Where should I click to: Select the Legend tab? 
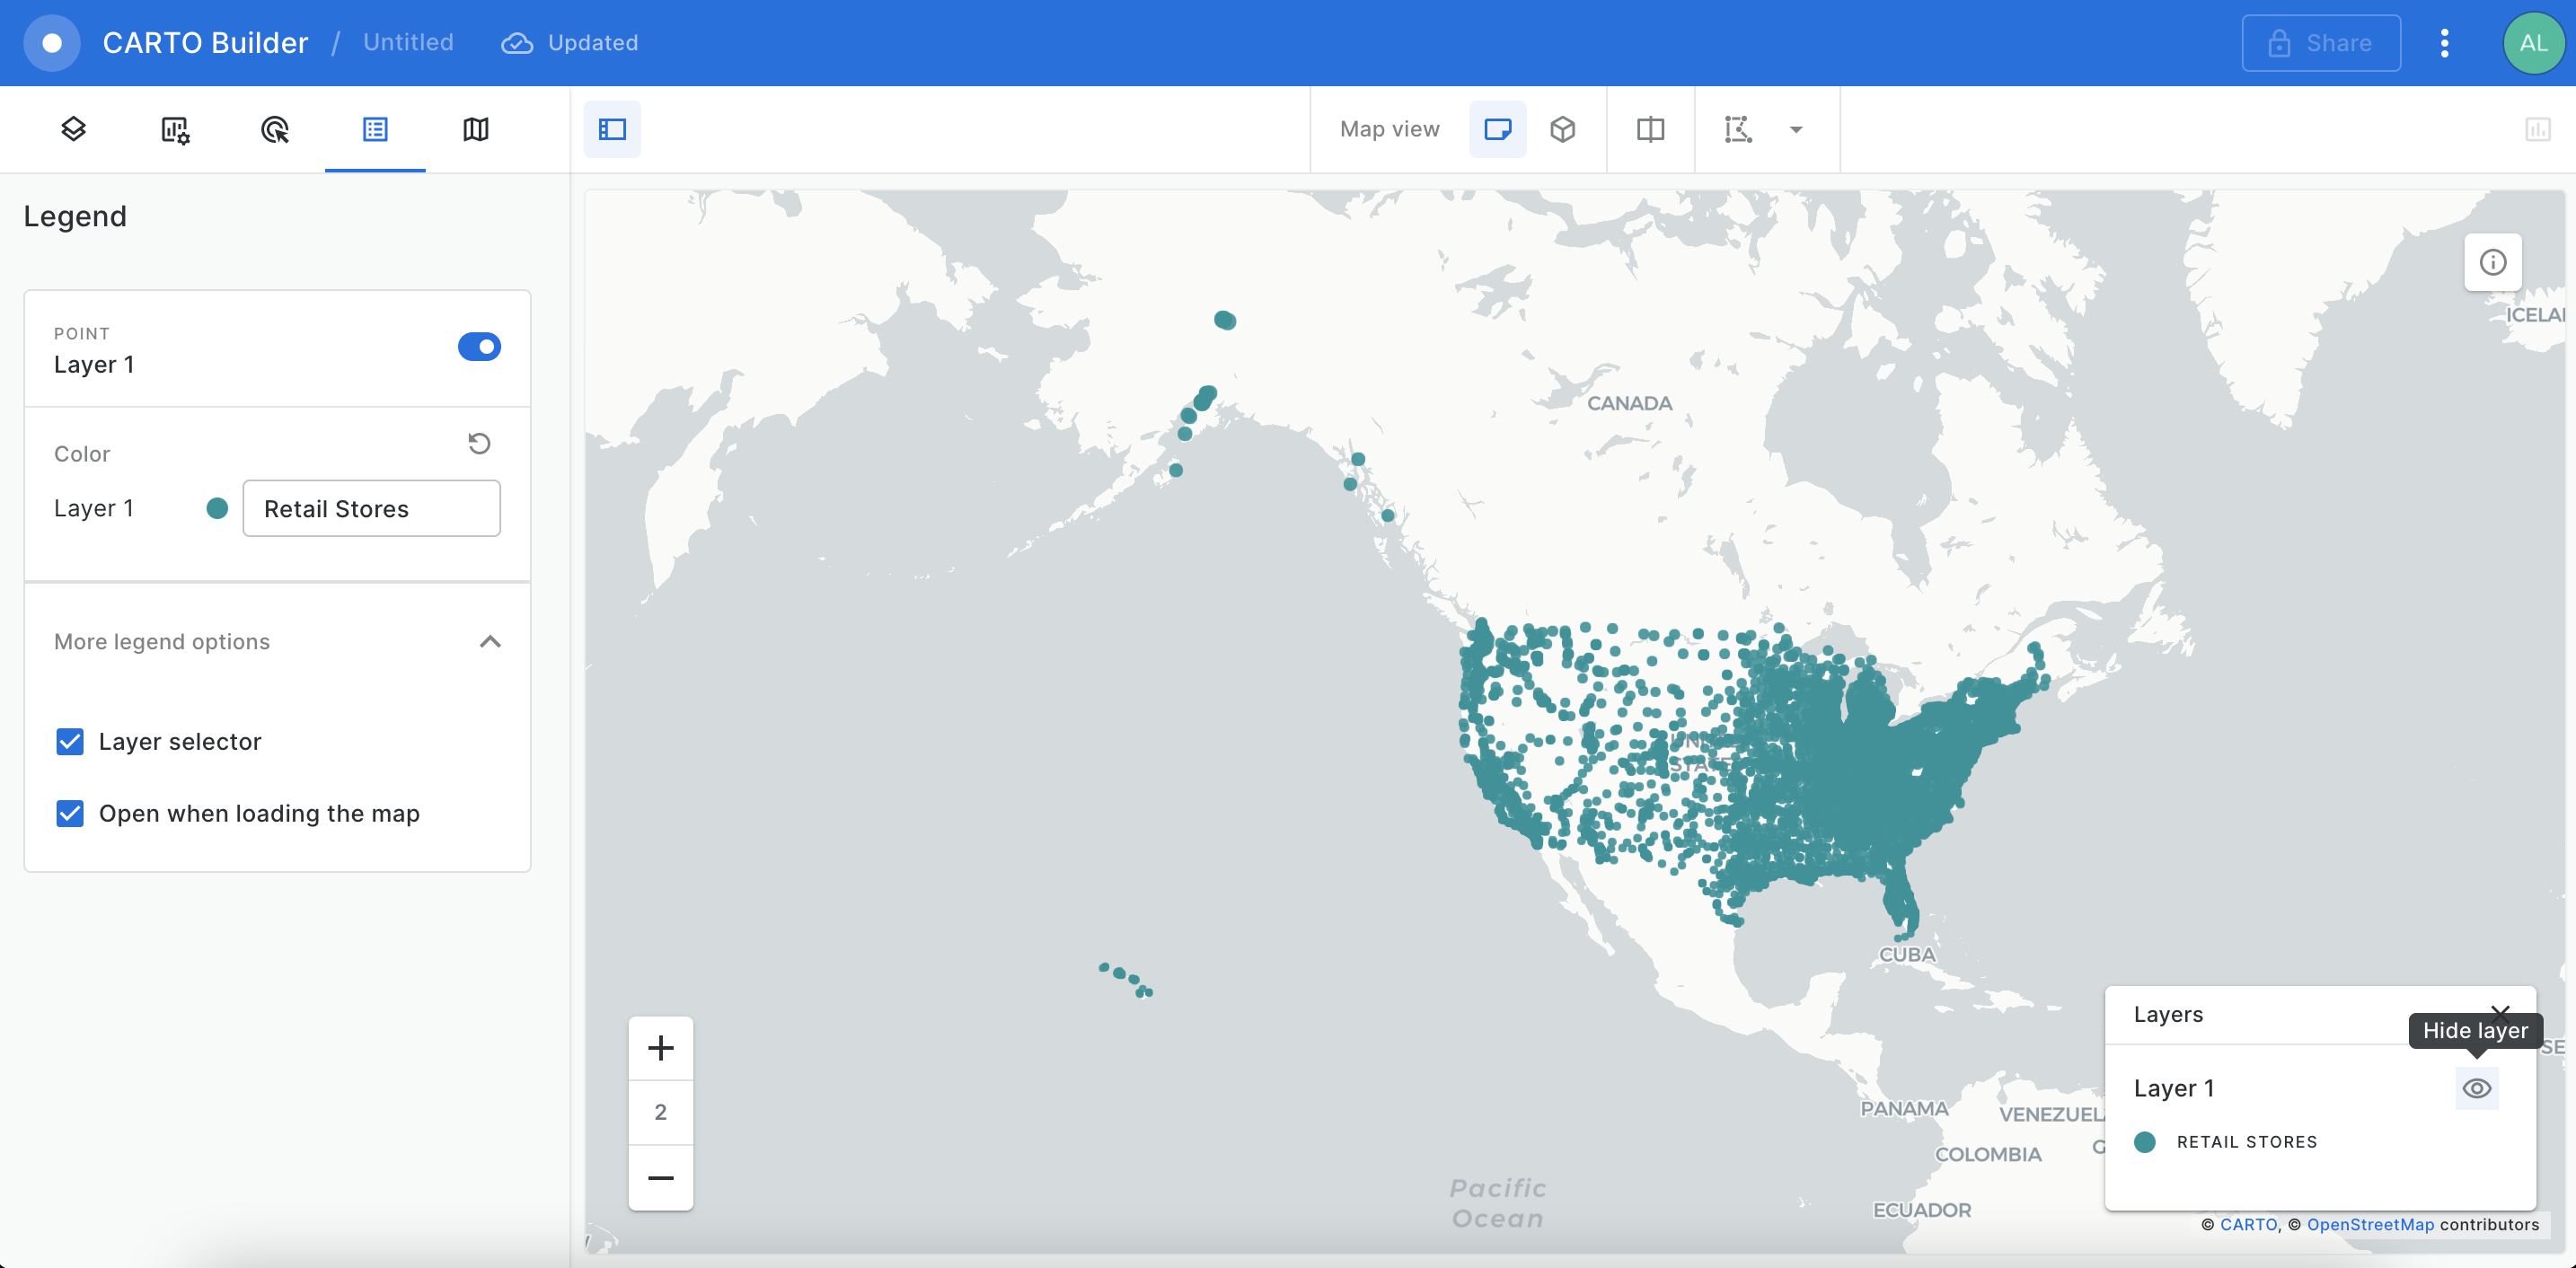coord(375,129)
